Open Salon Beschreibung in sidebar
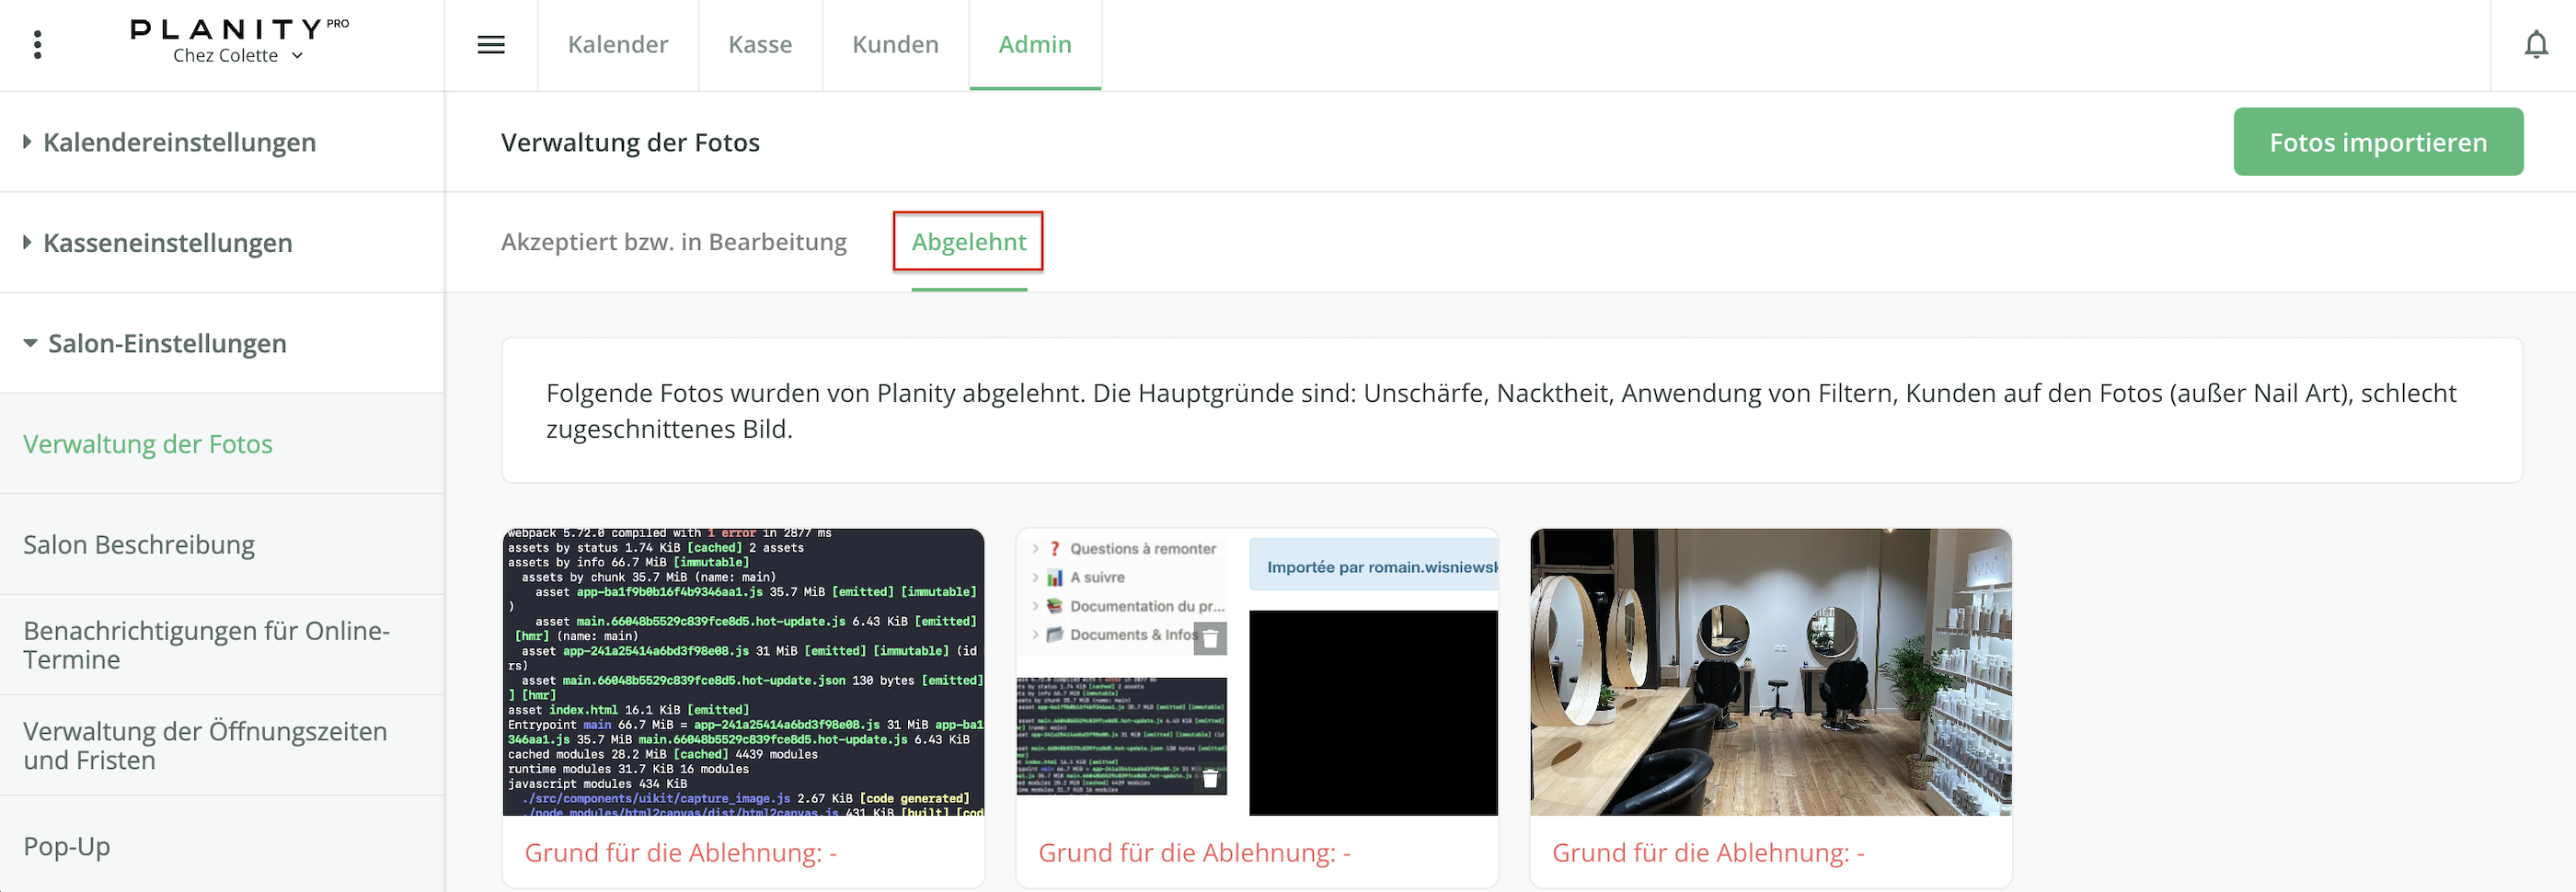The height and width of the screenshot is (892, 2576). (x=139, y=544)
